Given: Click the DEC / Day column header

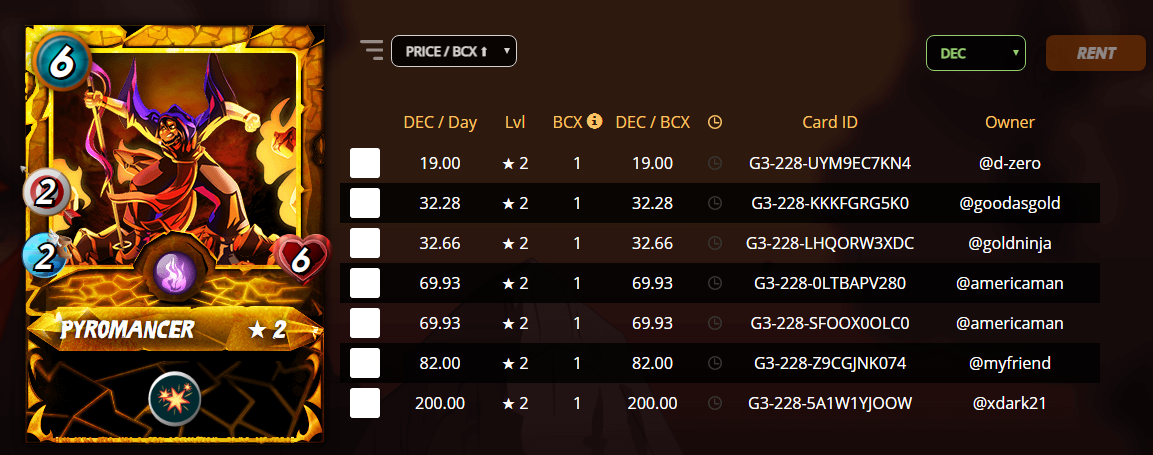Looking at the screenshot, I should pyautogui.click(x=440, y=123).
